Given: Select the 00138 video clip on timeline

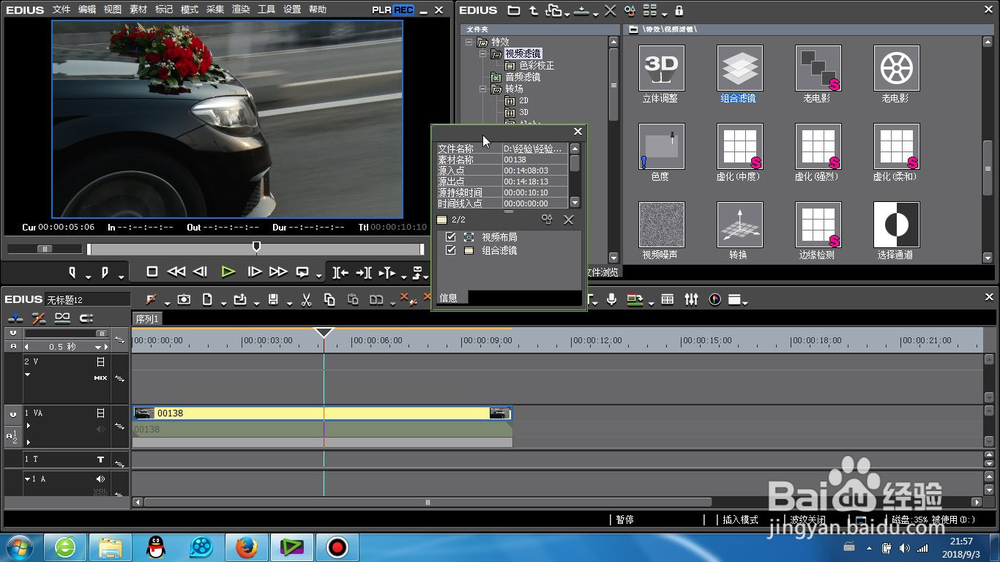Looking at the screenshot, I should pyautogui.click(x=322, y=413).
